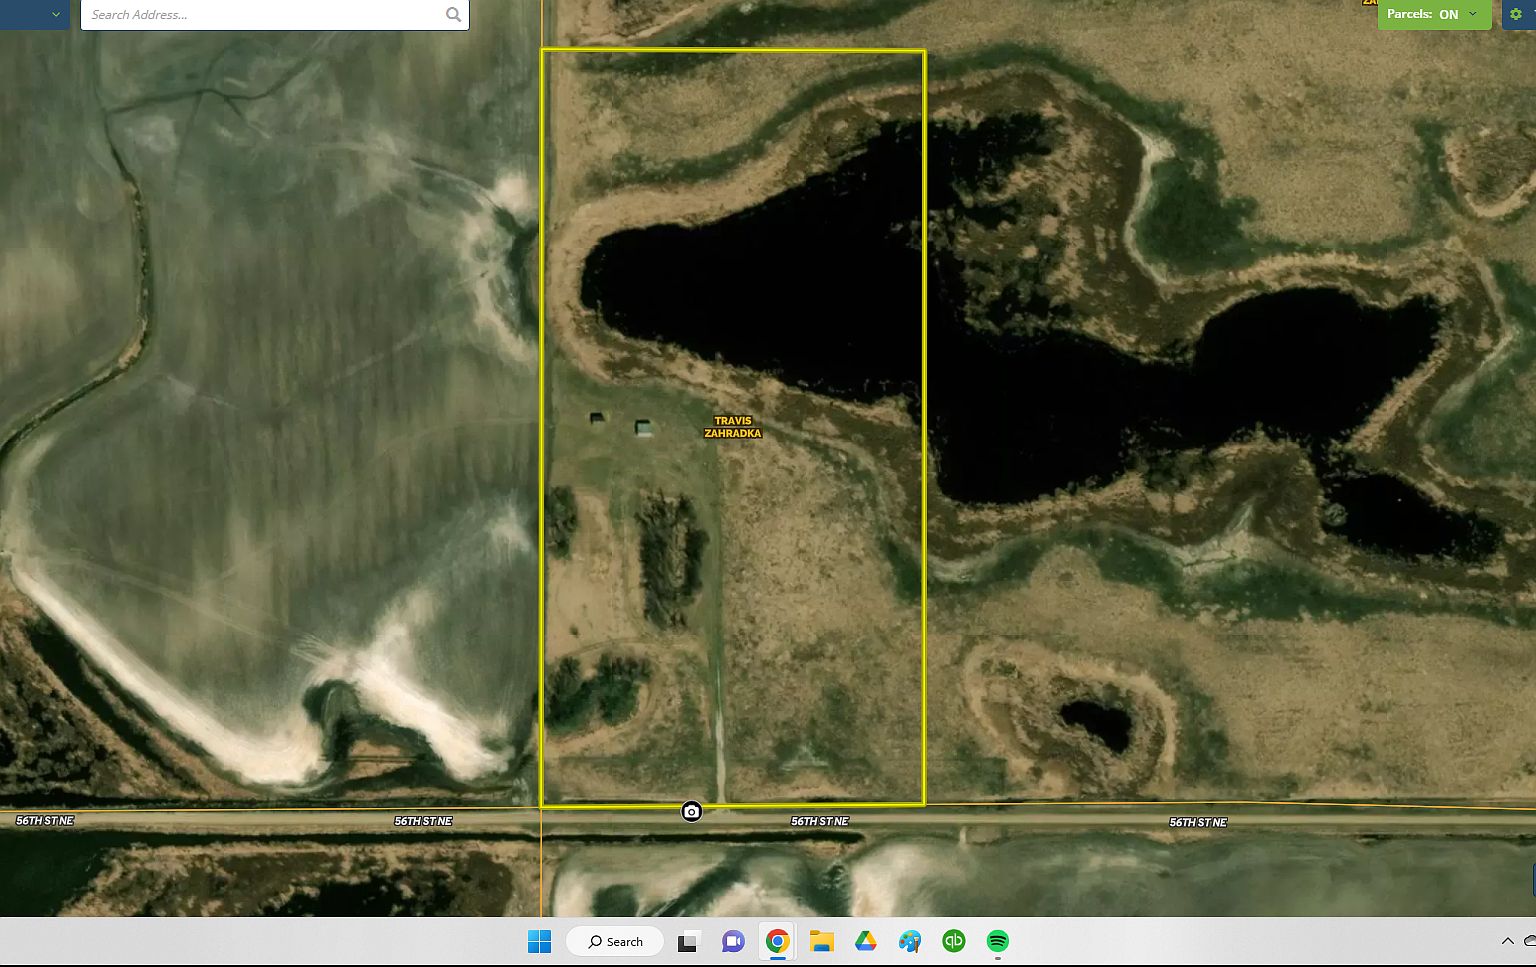
Task: Open the Windows Start menu
Action: (x=539, y=941)
